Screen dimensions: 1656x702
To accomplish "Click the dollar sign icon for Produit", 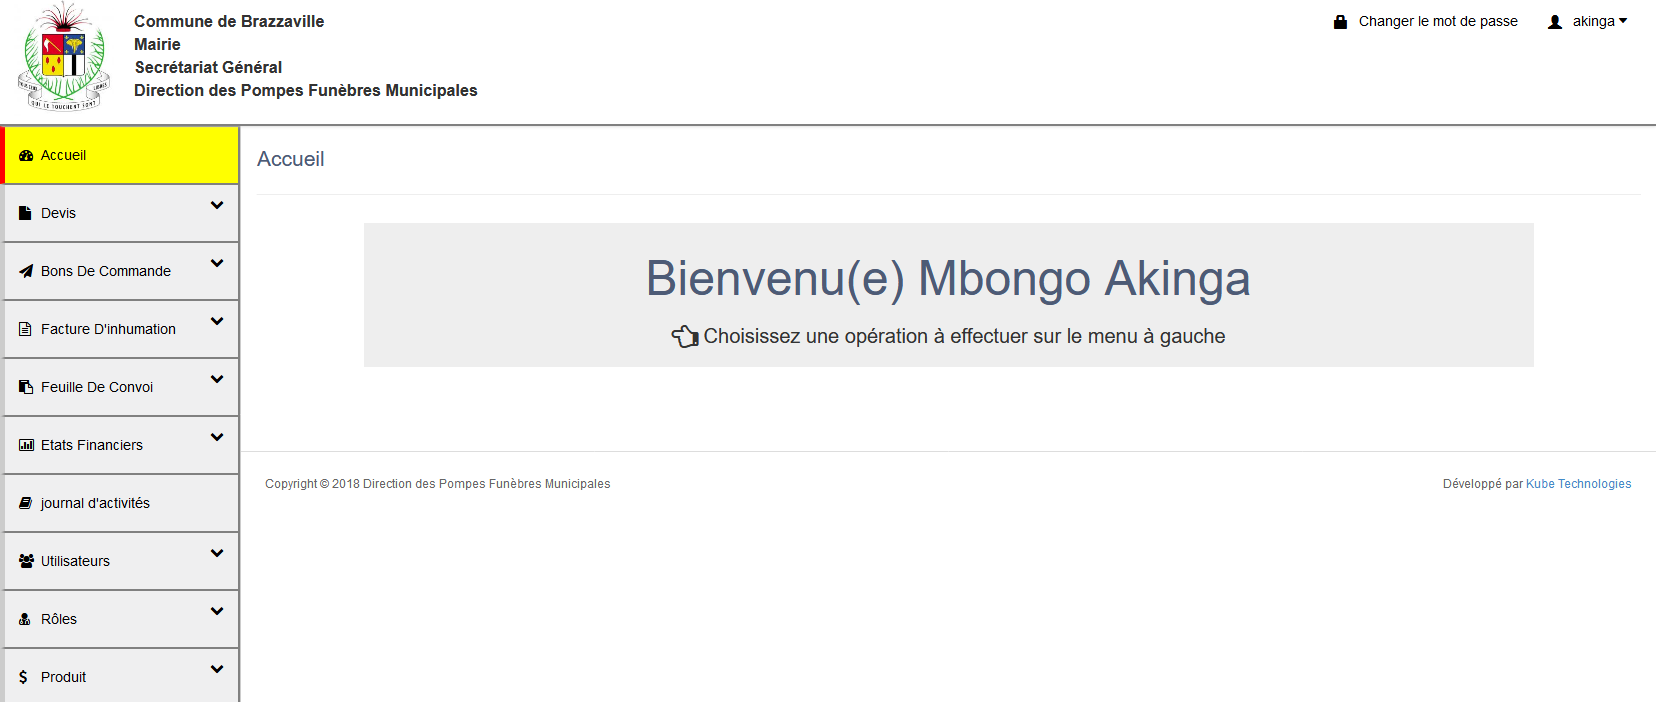I will pos(24,677).
